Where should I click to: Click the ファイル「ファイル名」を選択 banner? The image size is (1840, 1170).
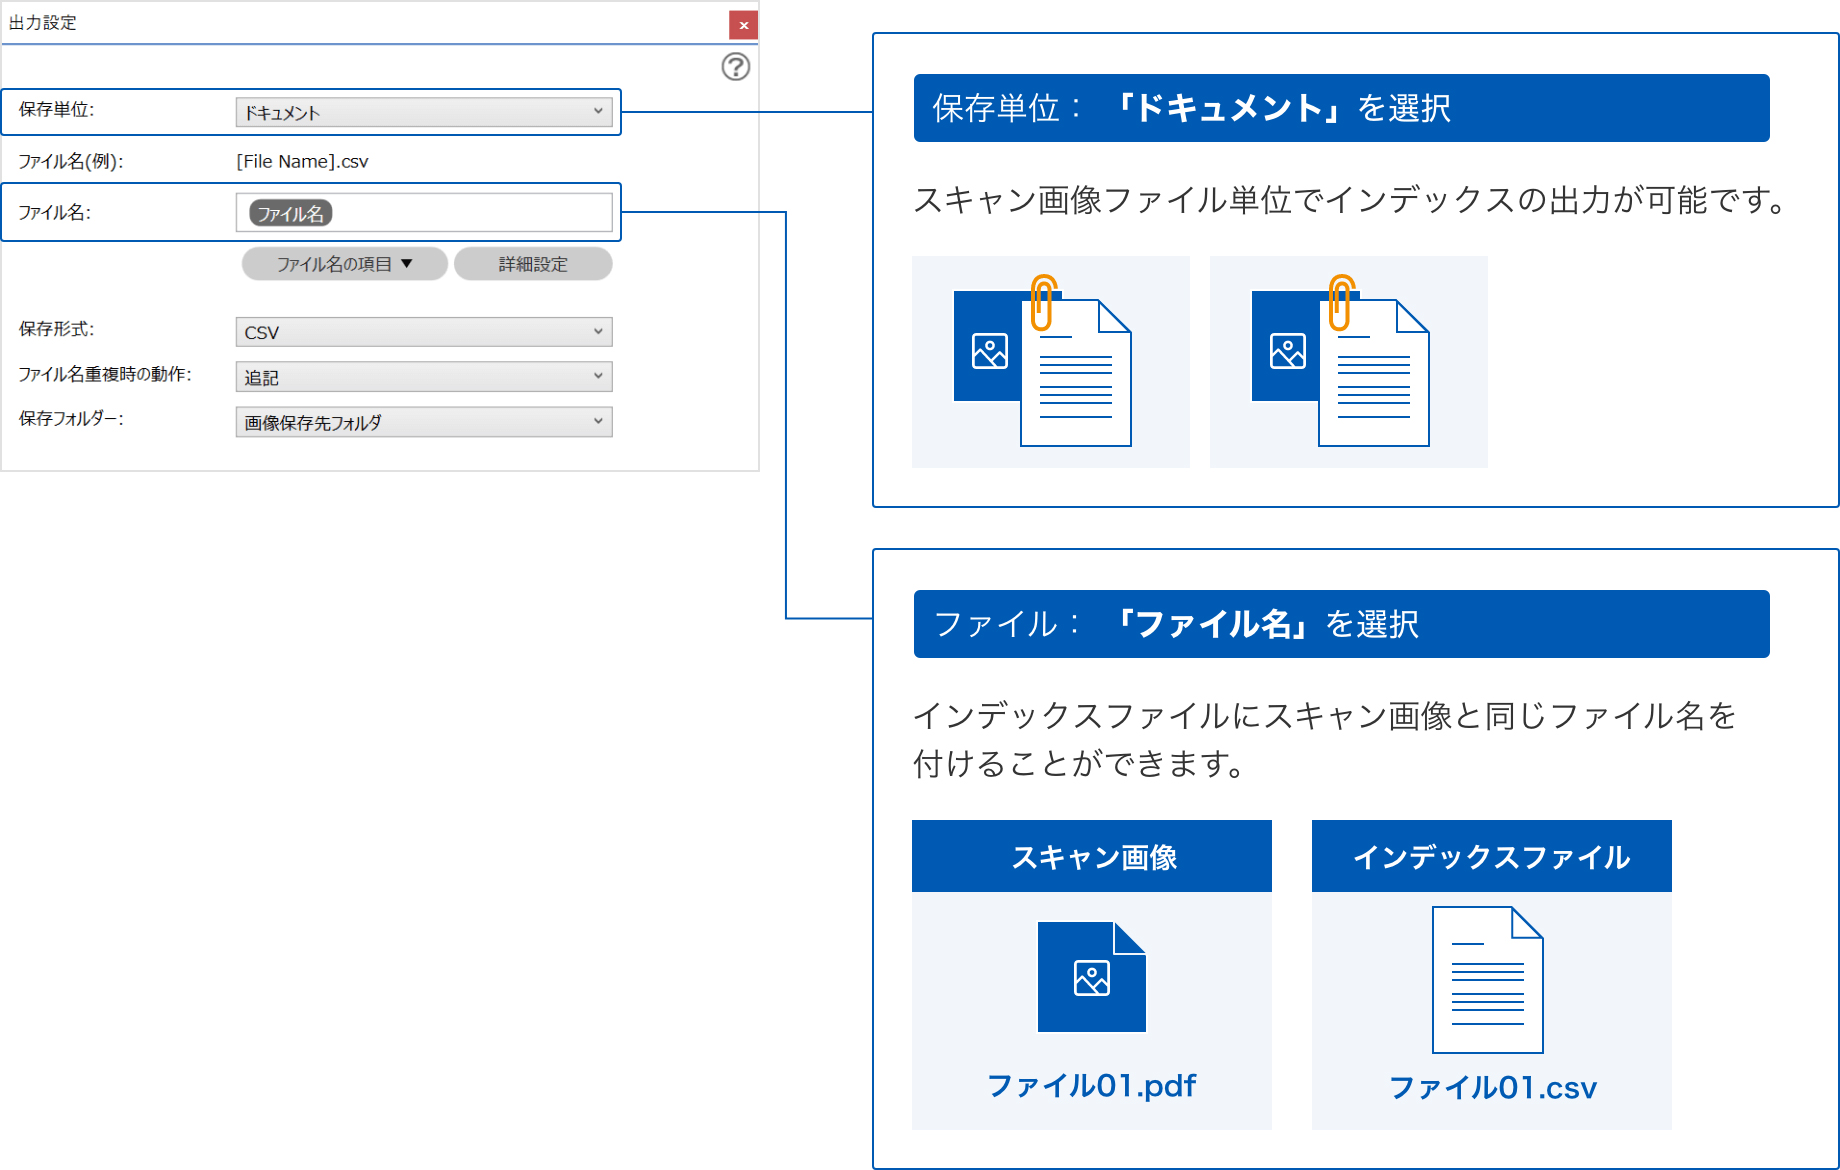pyautogui.click(x=1341, y=624)
